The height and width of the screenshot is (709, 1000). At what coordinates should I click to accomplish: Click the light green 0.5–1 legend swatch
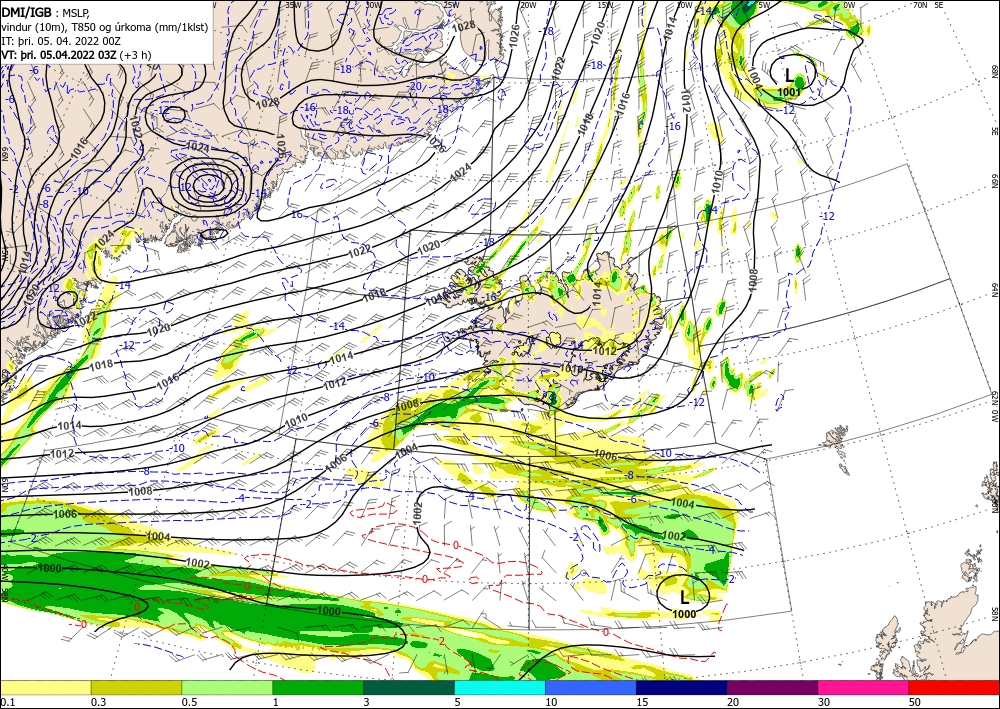(227, 687)
